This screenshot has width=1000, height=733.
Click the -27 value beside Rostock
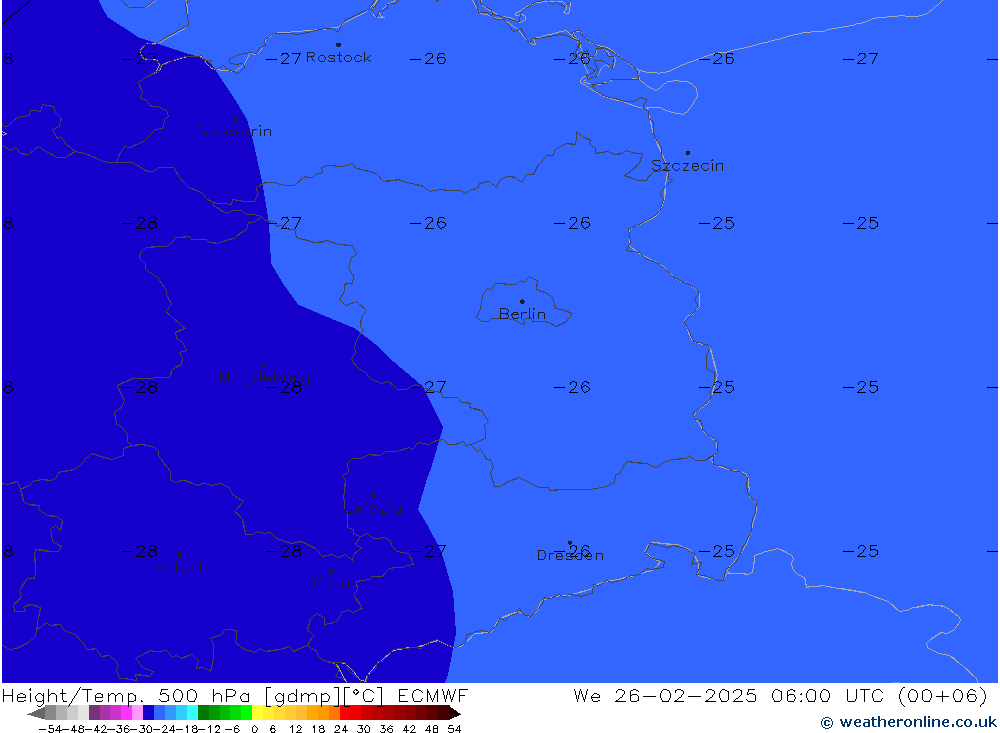point(283,59)
